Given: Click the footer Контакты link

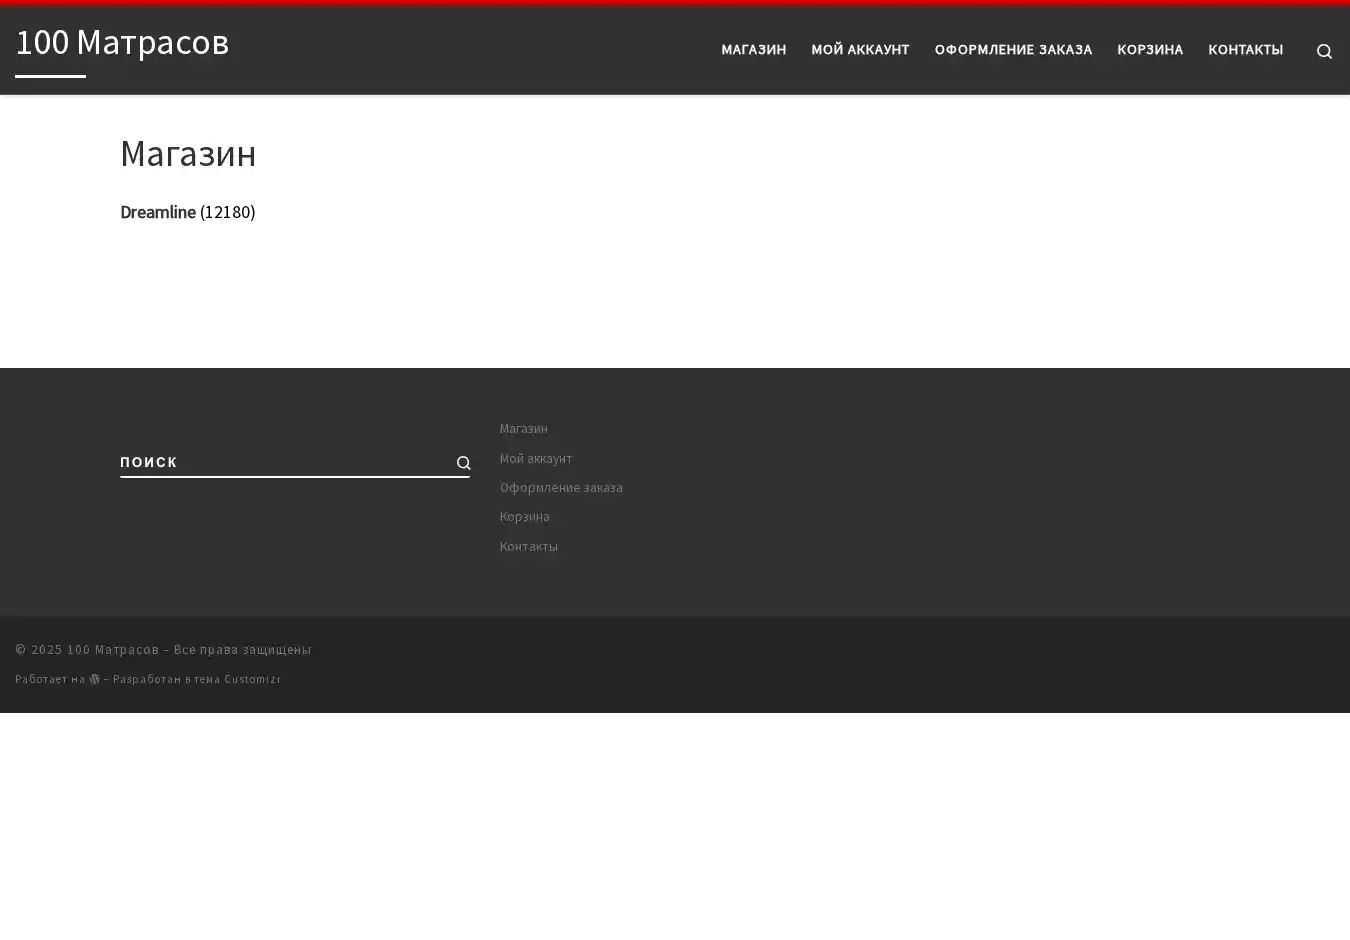Looking at the screenshot, I should tap(528, 546).
